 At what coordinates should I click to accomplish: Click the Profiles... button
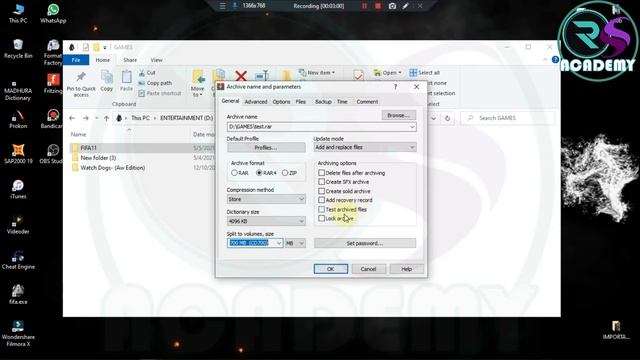tap(266, 147)
